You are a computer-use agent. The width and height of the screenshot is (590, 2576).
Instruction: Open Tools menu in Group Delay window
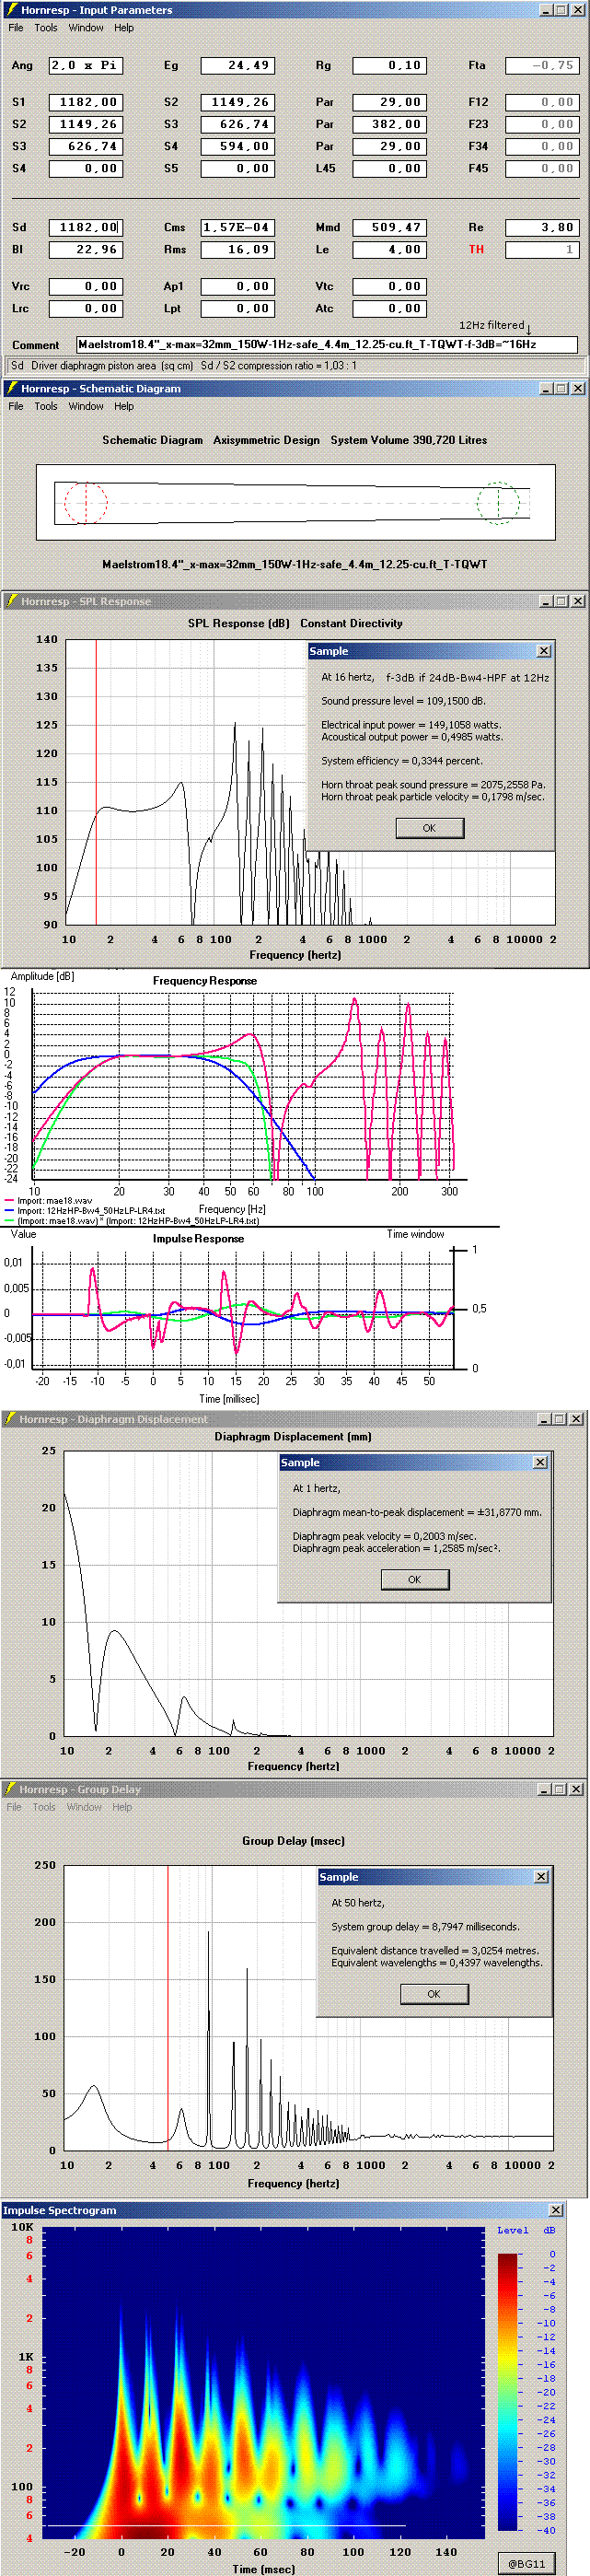pos(44,1807)
